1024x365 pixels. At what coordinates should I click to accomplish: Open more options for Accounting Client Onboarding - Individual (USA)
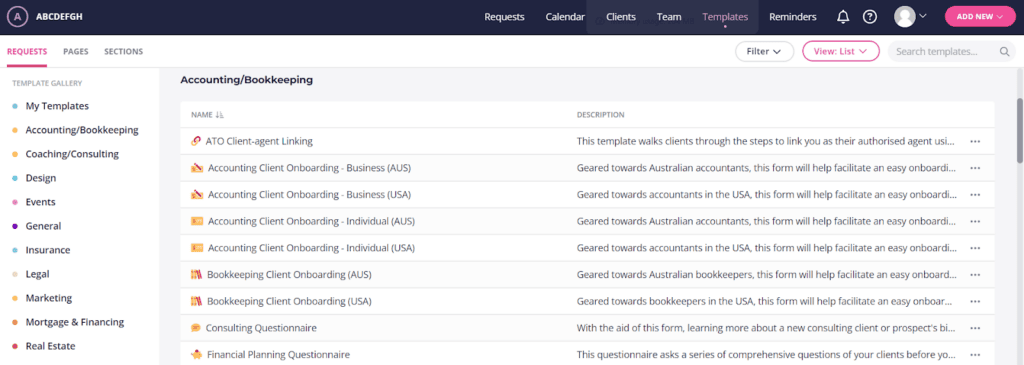975,248
